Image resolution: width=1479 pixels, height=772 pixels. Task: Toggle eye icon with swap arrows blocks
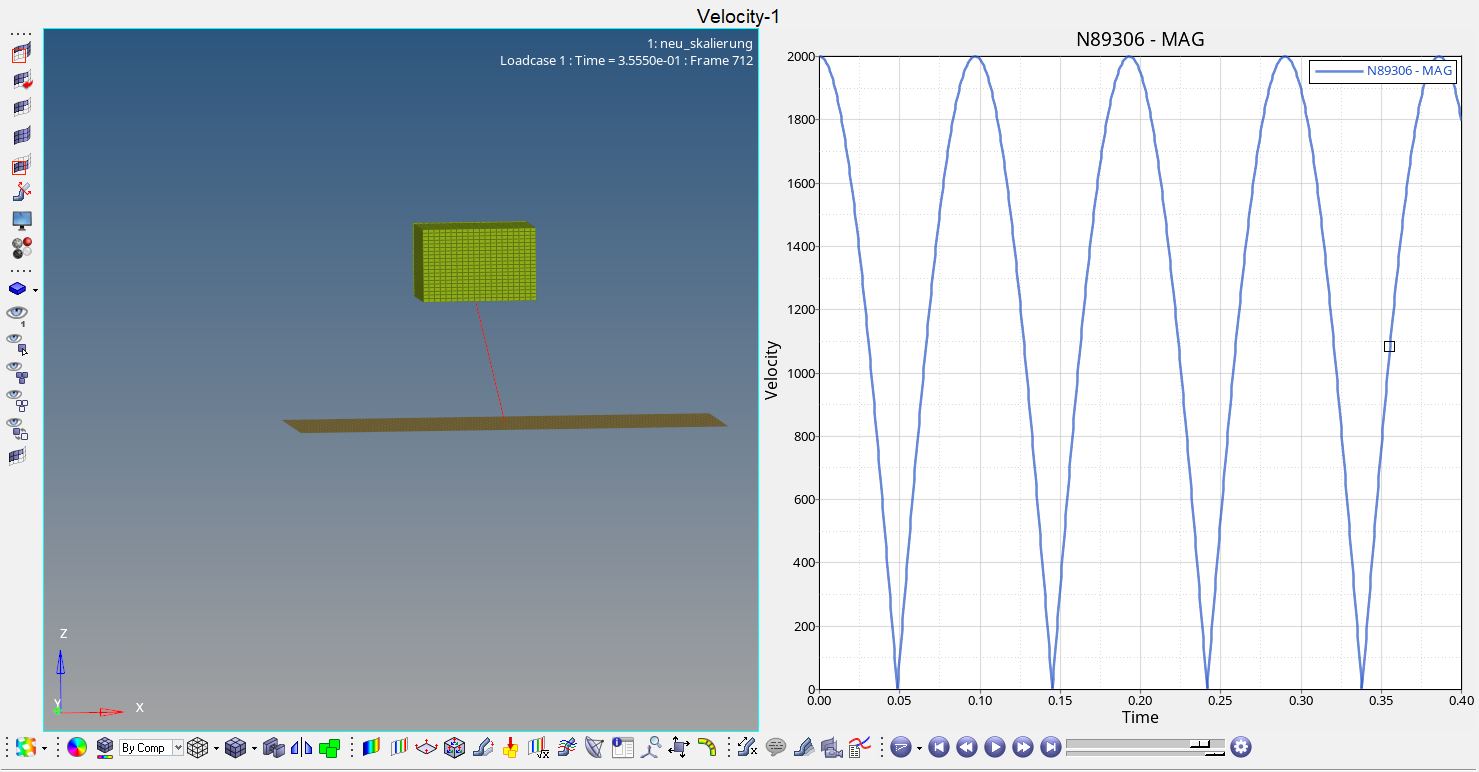point(18,428)
